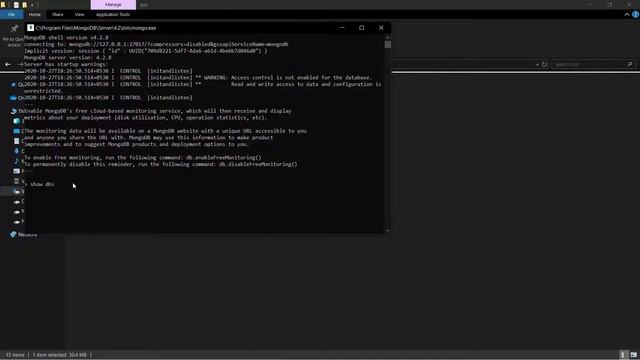Click the console vertical scrollbar thumb
Screen dimensions: 640x360
pyautogui.click(x=388, y=44)
